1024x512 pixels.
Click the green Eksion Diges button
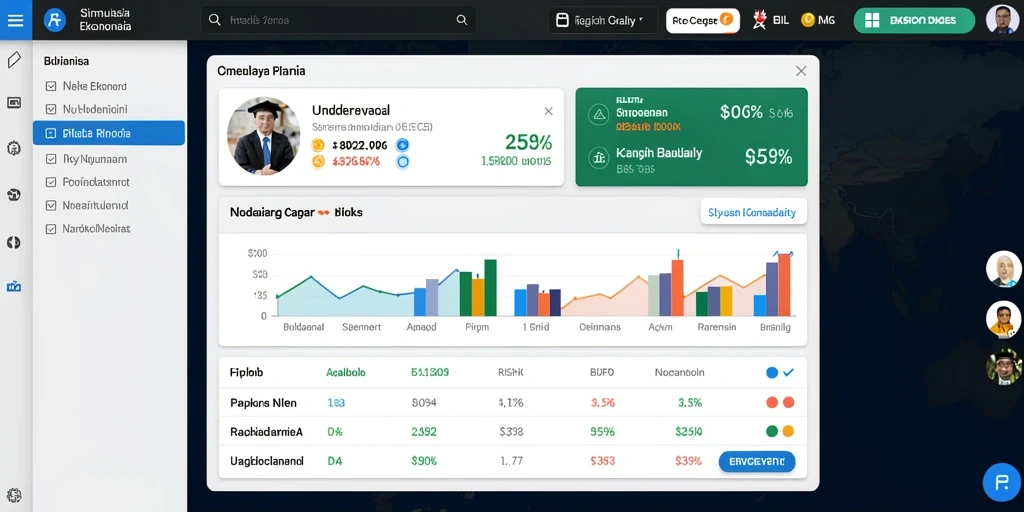tap(914, 20)
